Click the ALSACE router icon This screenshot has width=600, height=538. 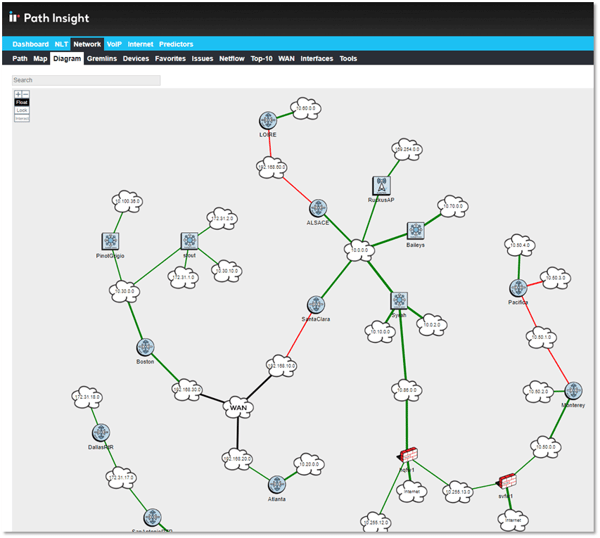(318, 208)
